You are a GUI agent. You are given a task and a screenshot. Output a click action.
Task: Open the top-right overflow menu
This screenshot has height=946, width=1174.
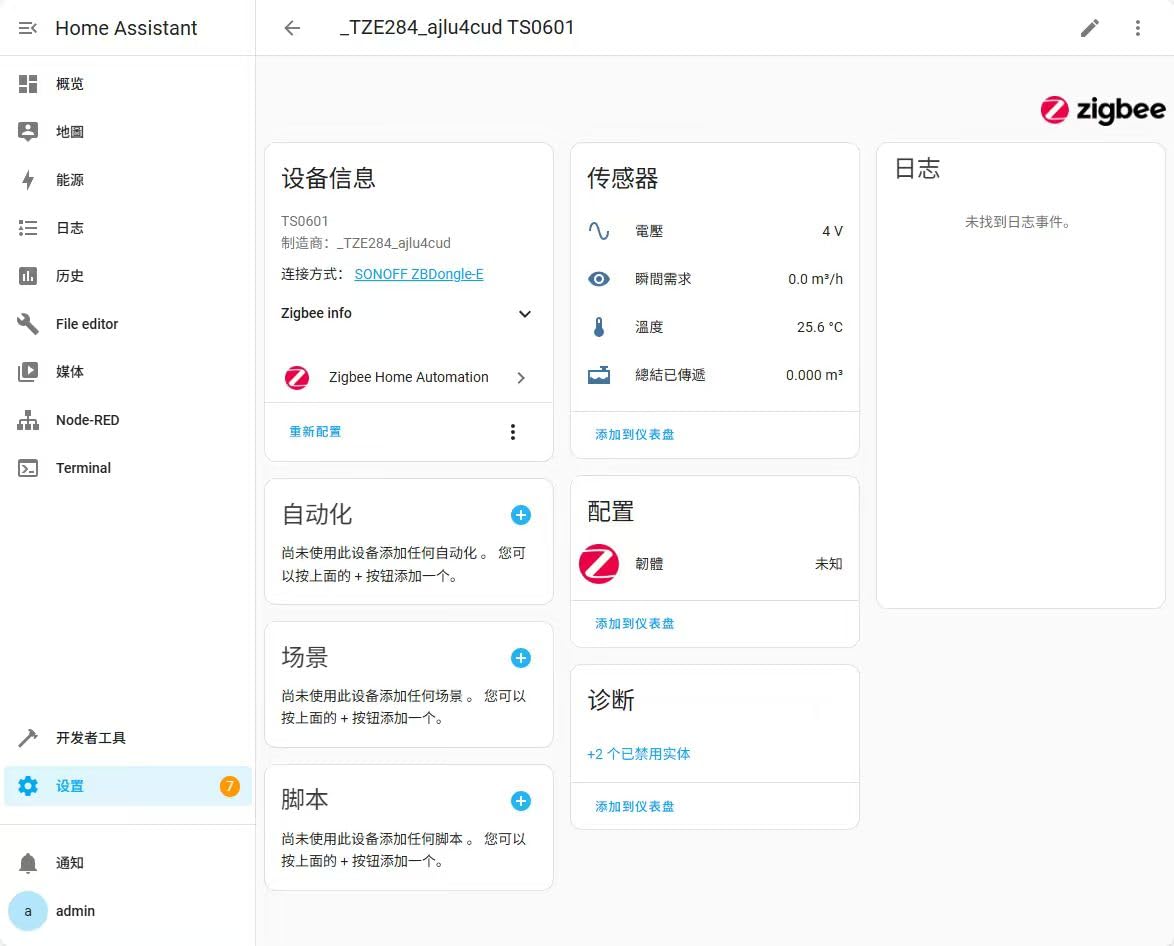(x=1137, y=28)
